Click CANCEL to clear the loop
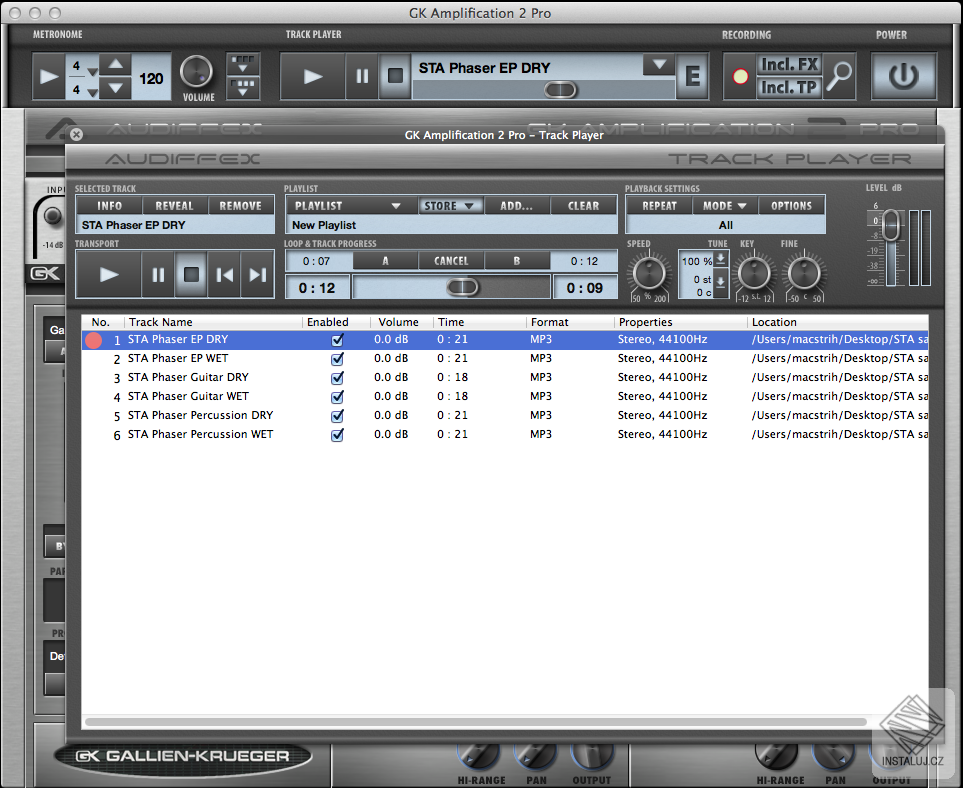The height and width of the screenshot is (788, 963). (x=451, y=261)
